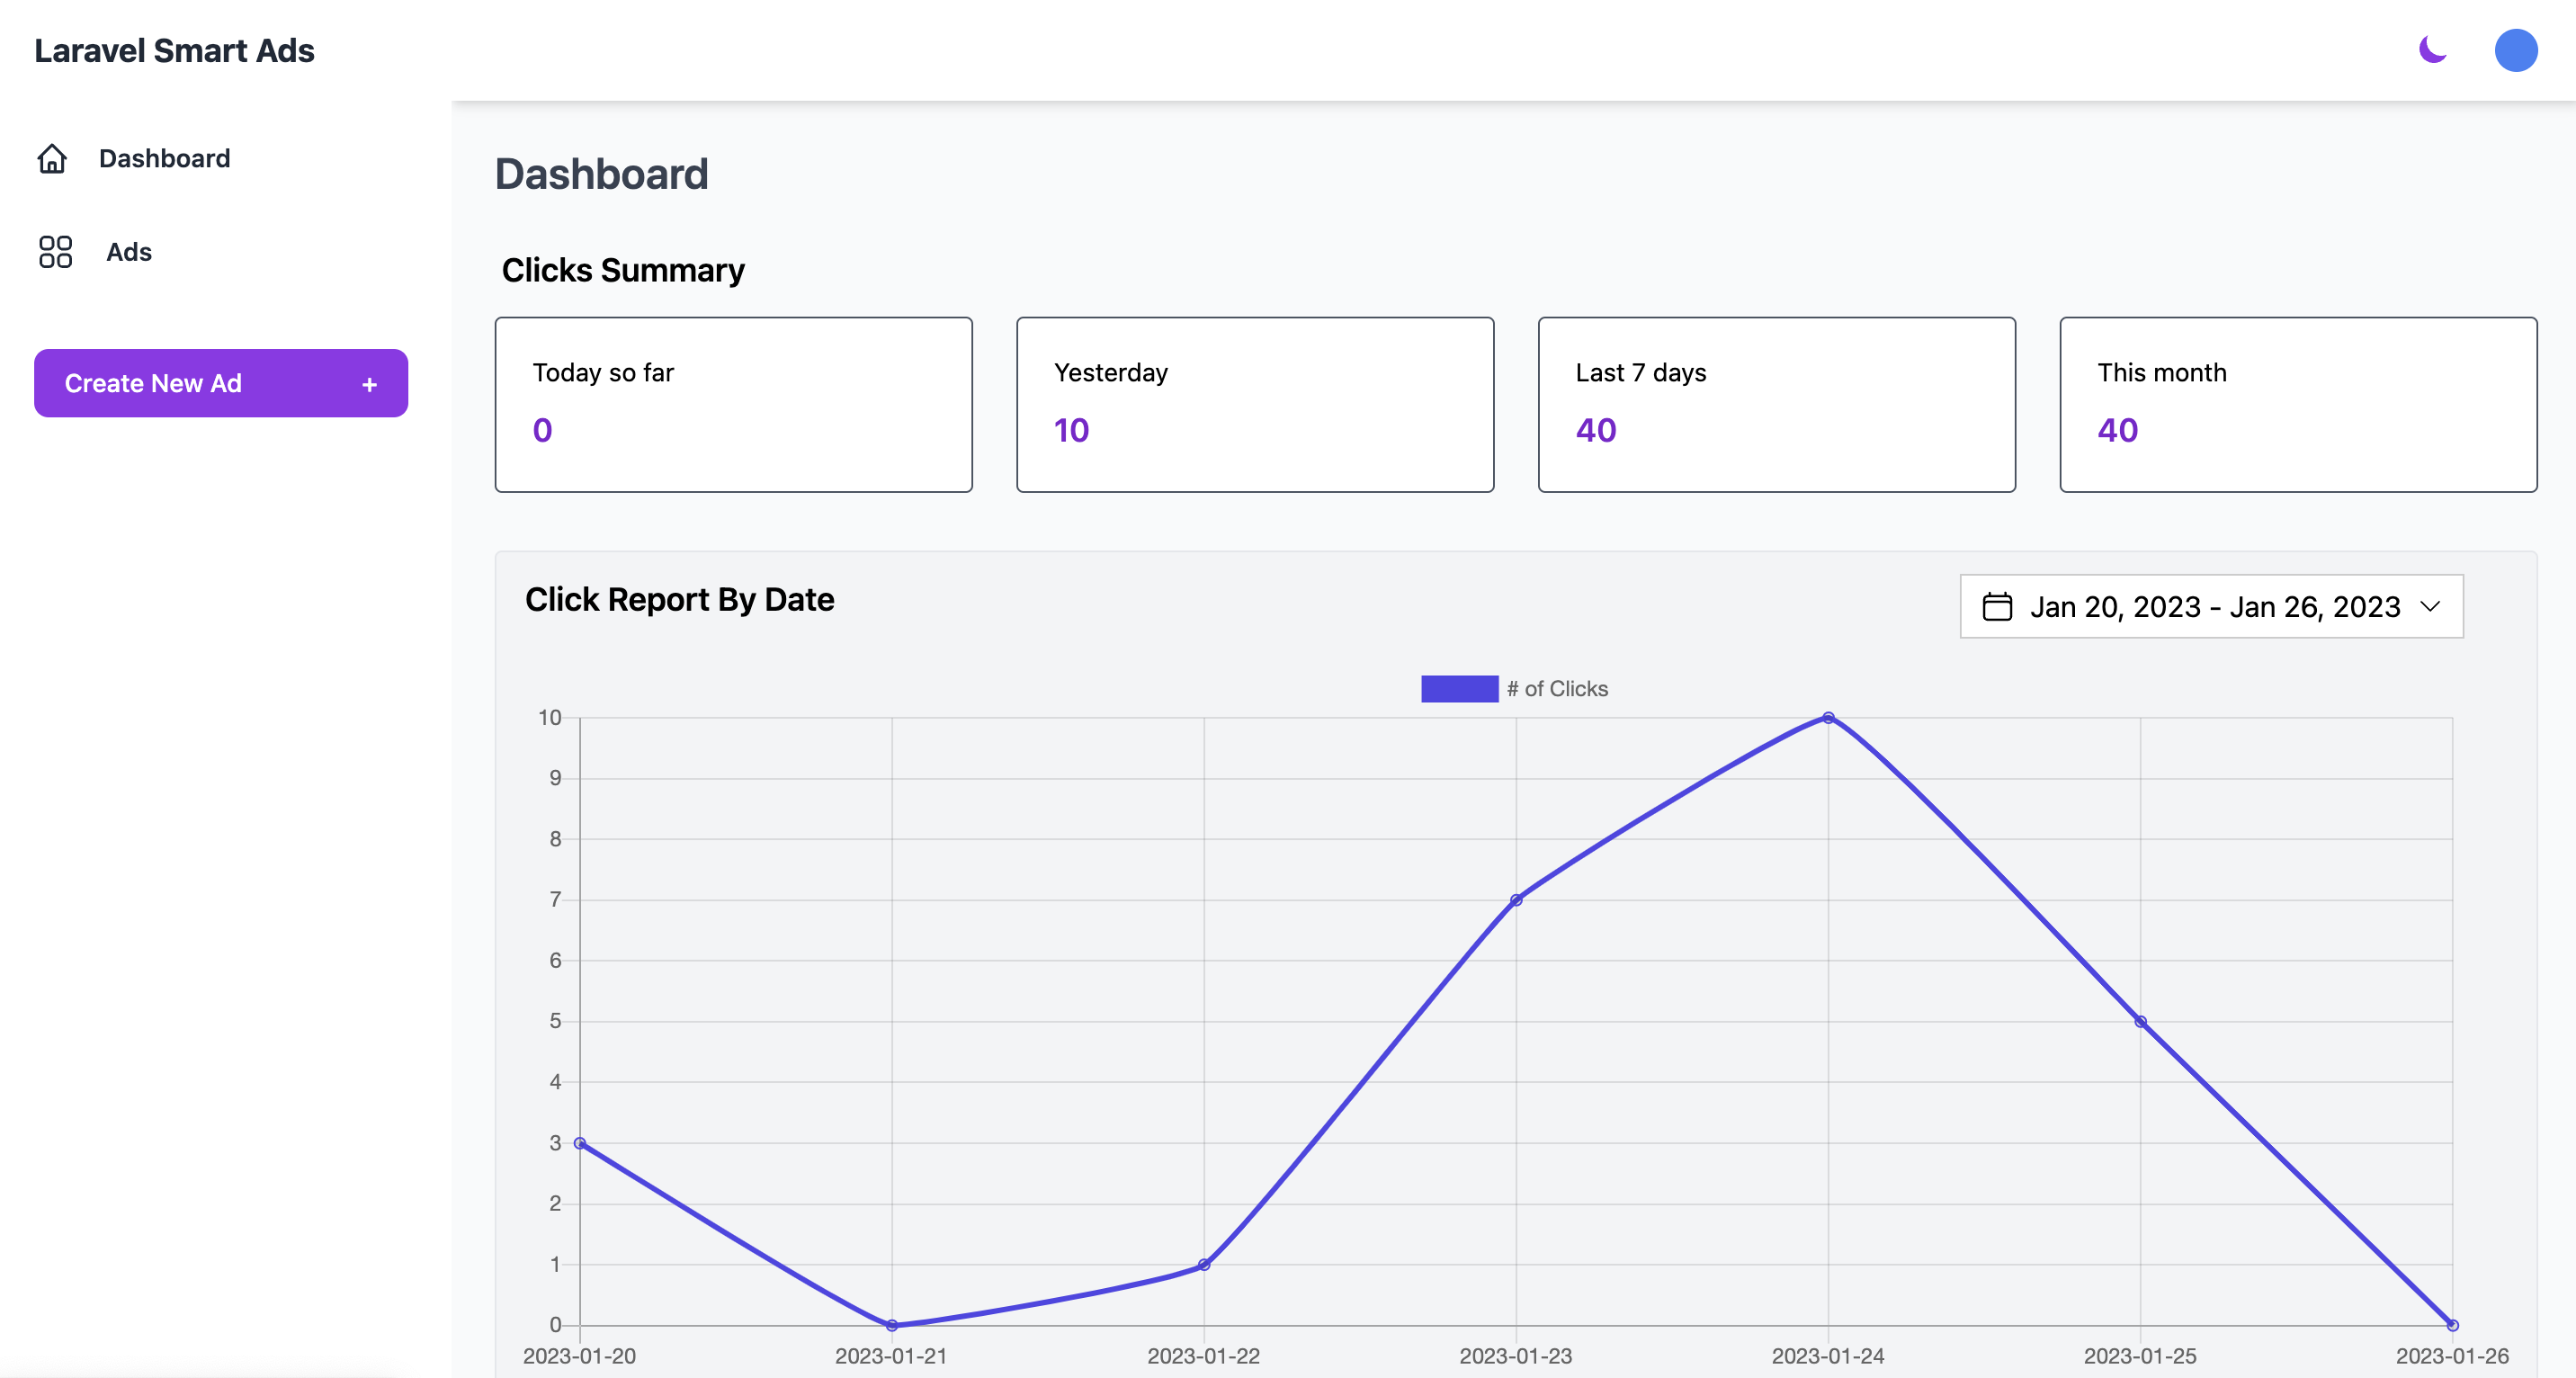Go to the Dashboard menu item
Screen dimensions: 2576x1378
click(164, 159)
